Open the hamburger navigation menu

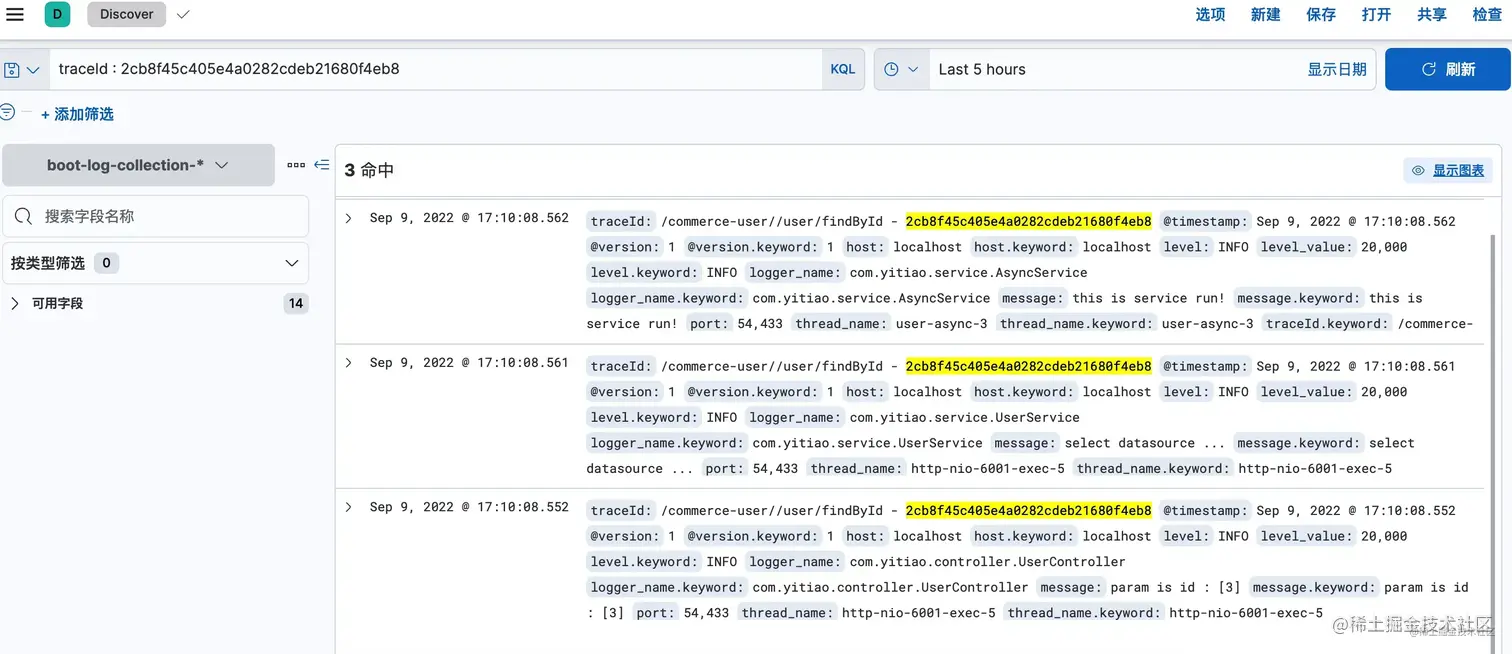[15, 14]
